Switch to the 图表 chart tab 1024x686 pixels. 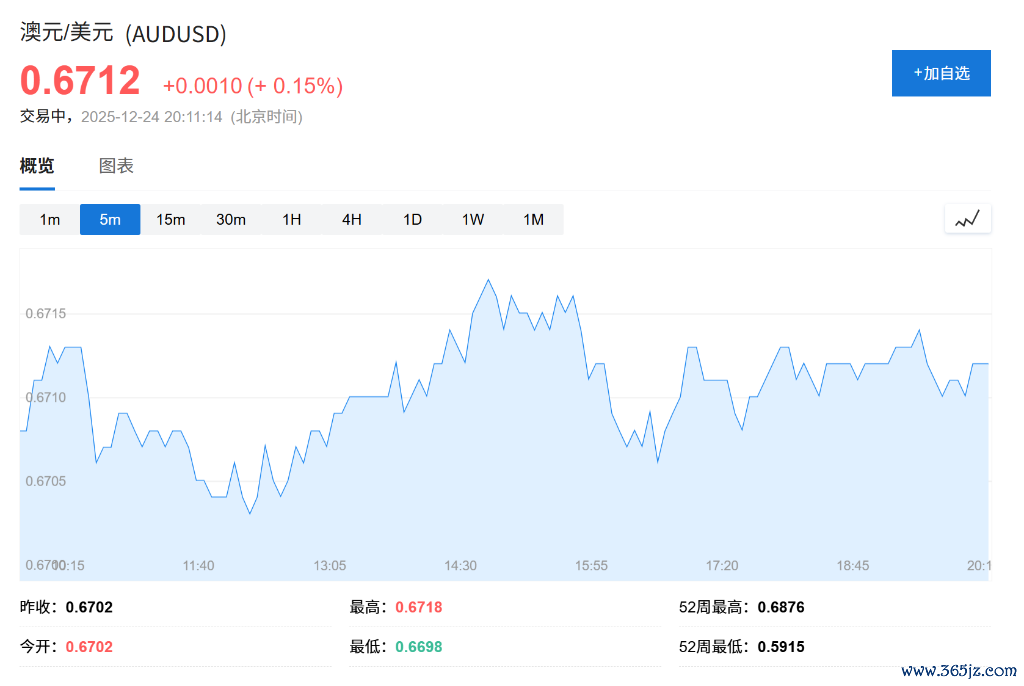point(116,166)
